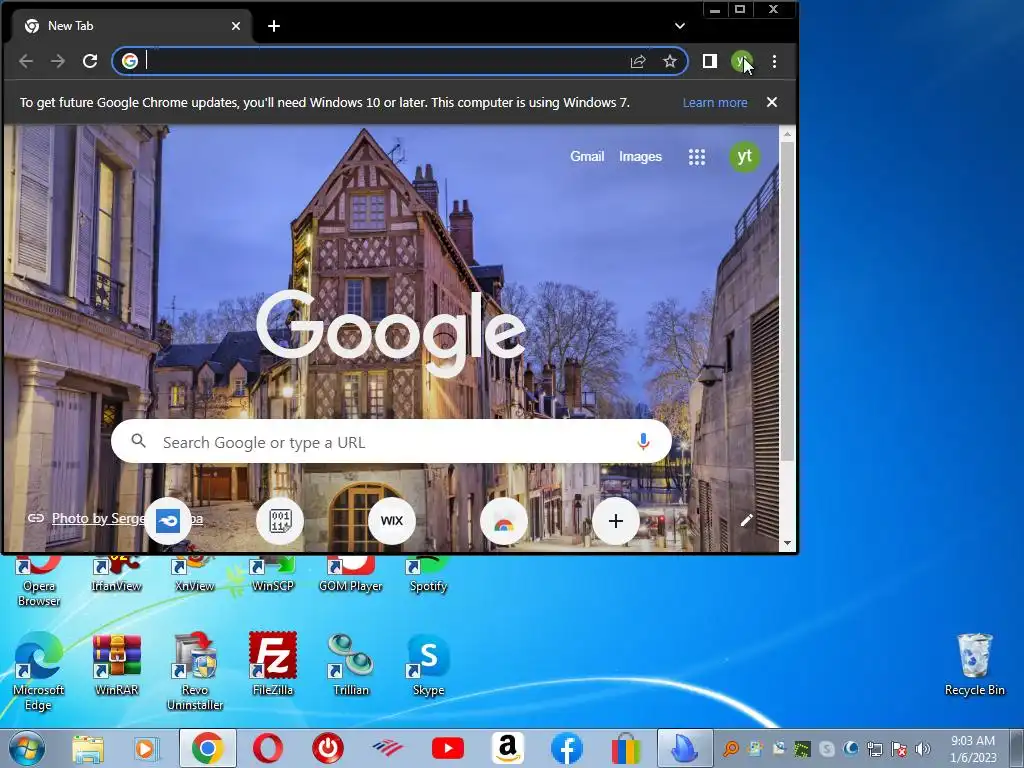The height and width of the screenshot is (768, 1024).
Task: Reload the current page
Action: point(90,61)
